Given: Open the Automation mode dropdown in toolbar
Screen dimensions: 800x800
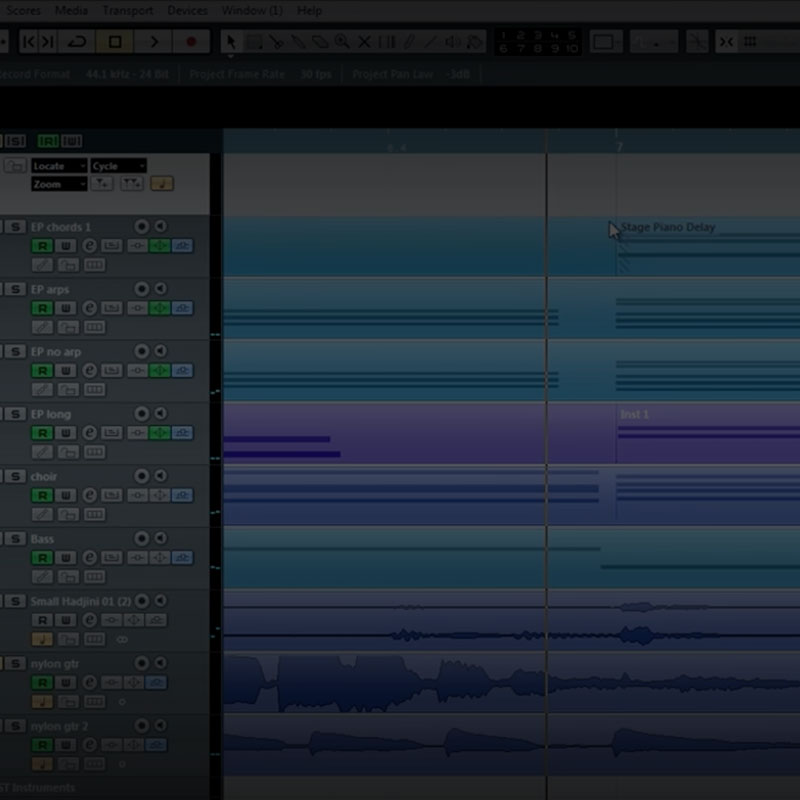Looking at the screenshot, I should pyautogui.click(x=654, y=42).
